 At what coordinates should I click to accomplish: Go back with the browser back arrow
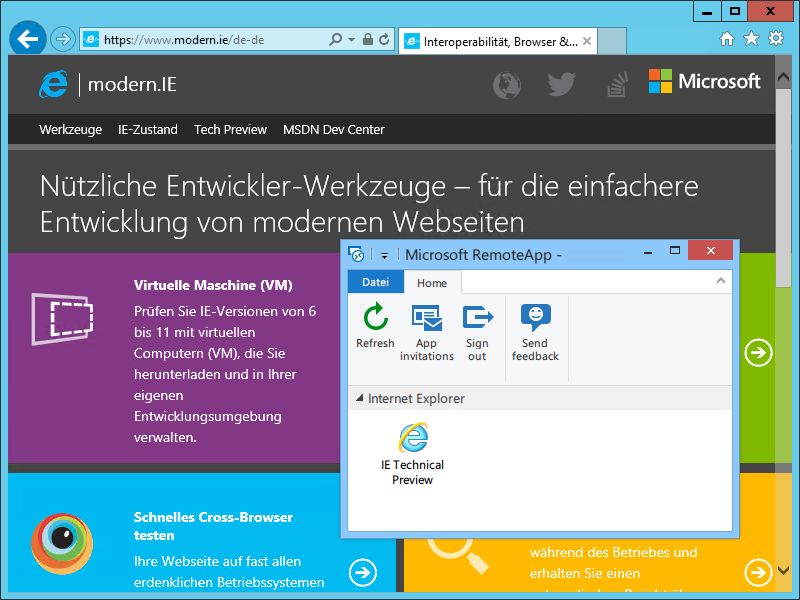coord(28,38)
